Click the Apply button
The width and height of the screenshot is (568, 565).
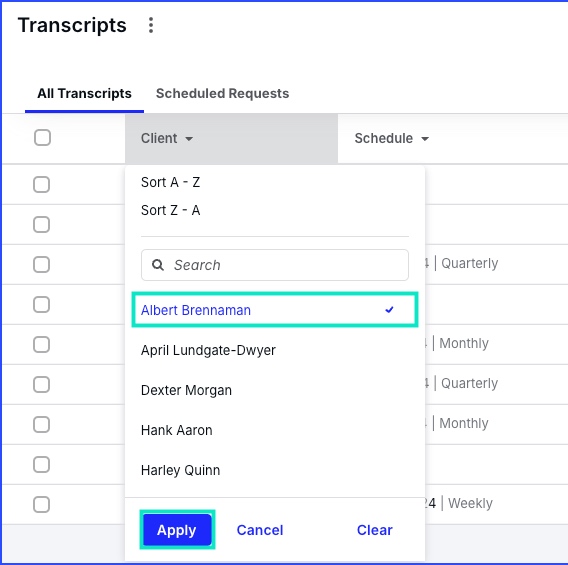click(x=177, y=530)
